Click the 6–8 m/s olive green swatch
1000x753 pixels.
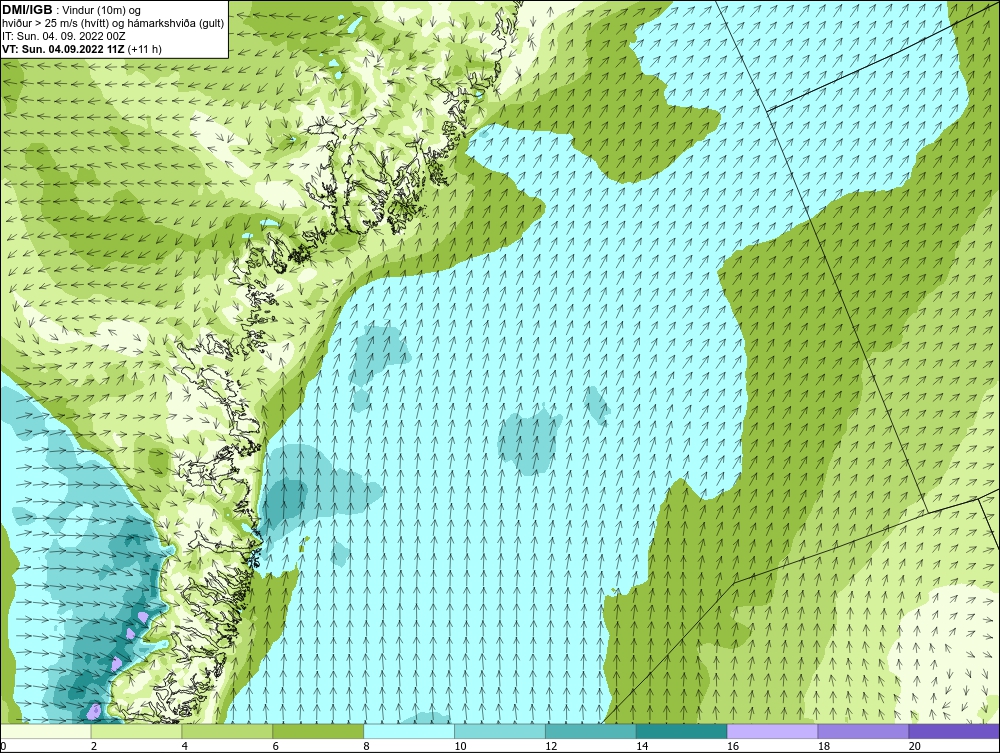[x=318, y=731]
